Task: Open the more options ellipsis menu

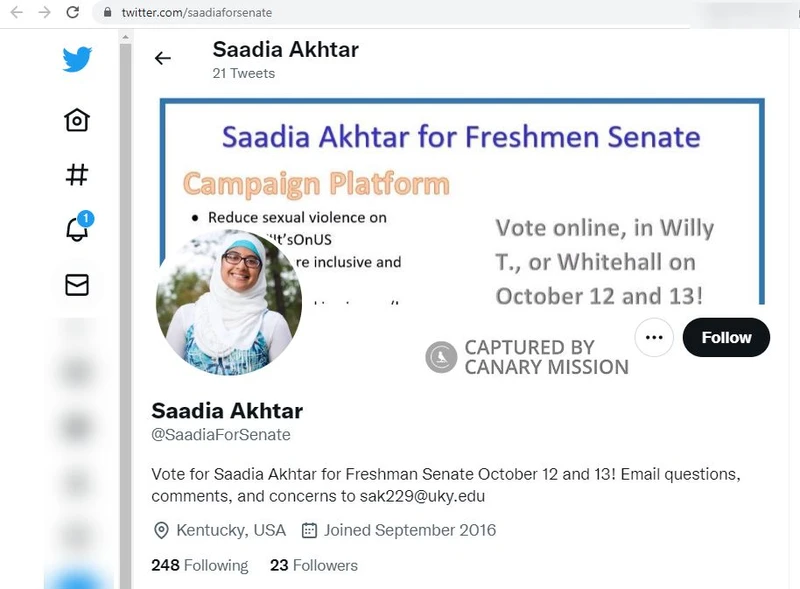Action: pyautogui.click(x=654, y=338)
